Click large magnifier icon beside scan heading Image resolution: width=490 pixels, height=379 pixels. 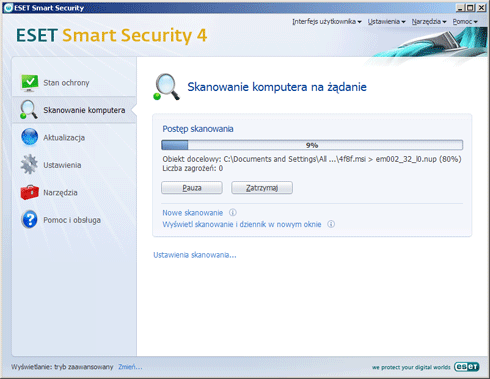coord(166,87)
